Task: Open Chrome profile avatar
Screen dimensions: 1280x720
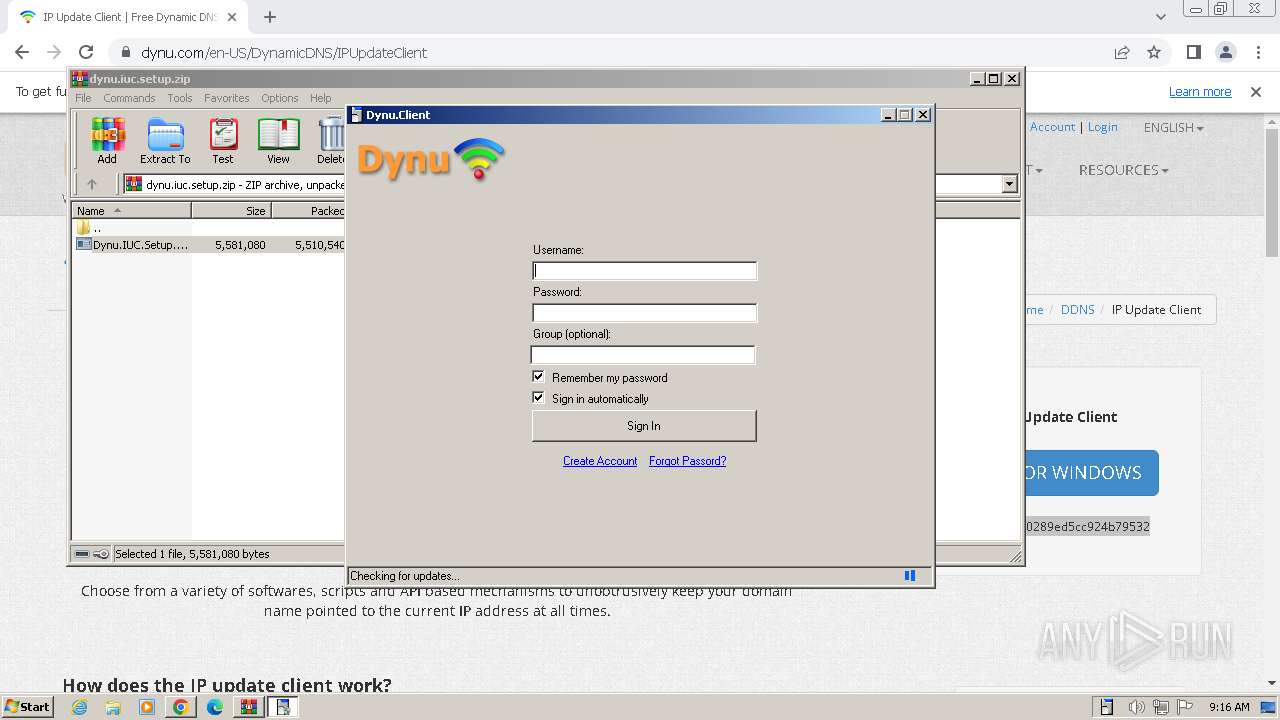Action: point(1225,52)
